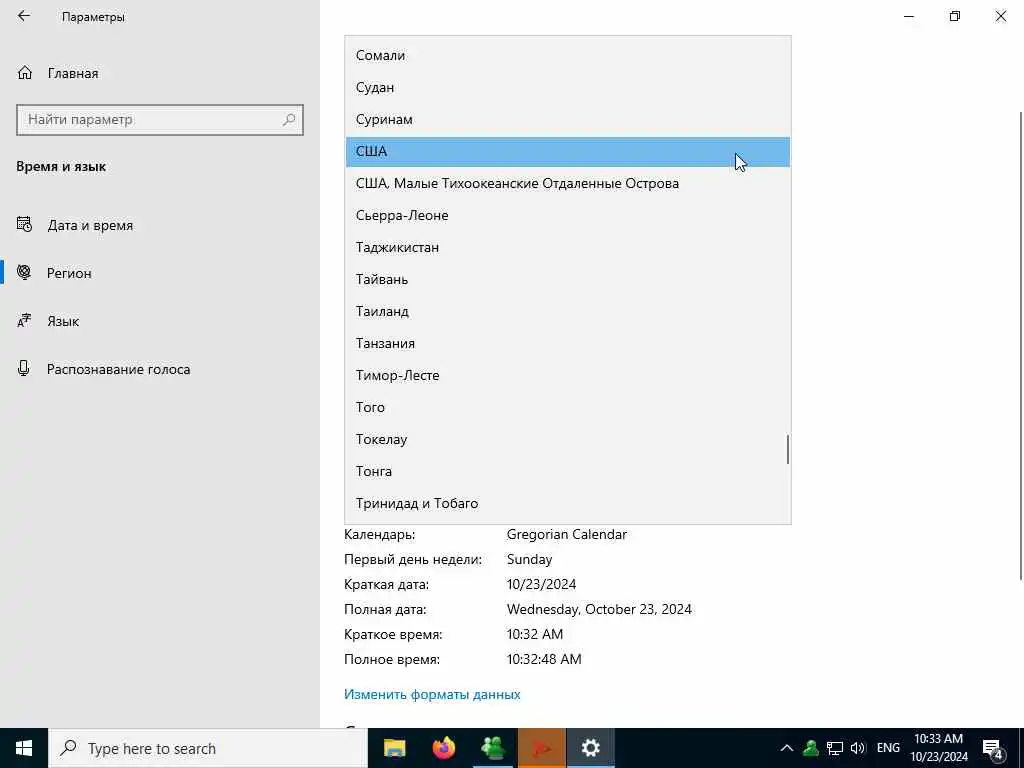
Task: Open the orange taskbar app
Action: pos(542,748)
